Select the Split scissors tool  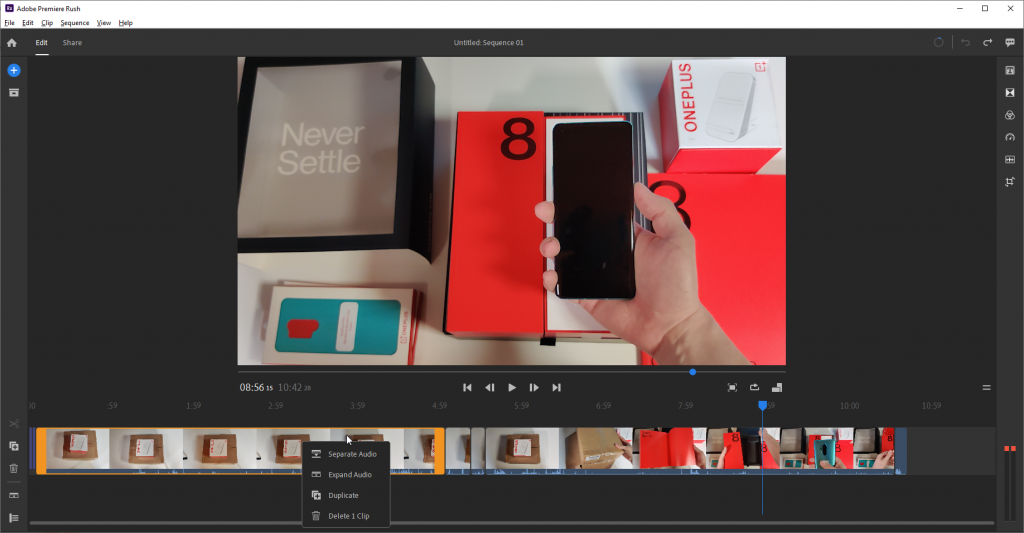[14, 424]
